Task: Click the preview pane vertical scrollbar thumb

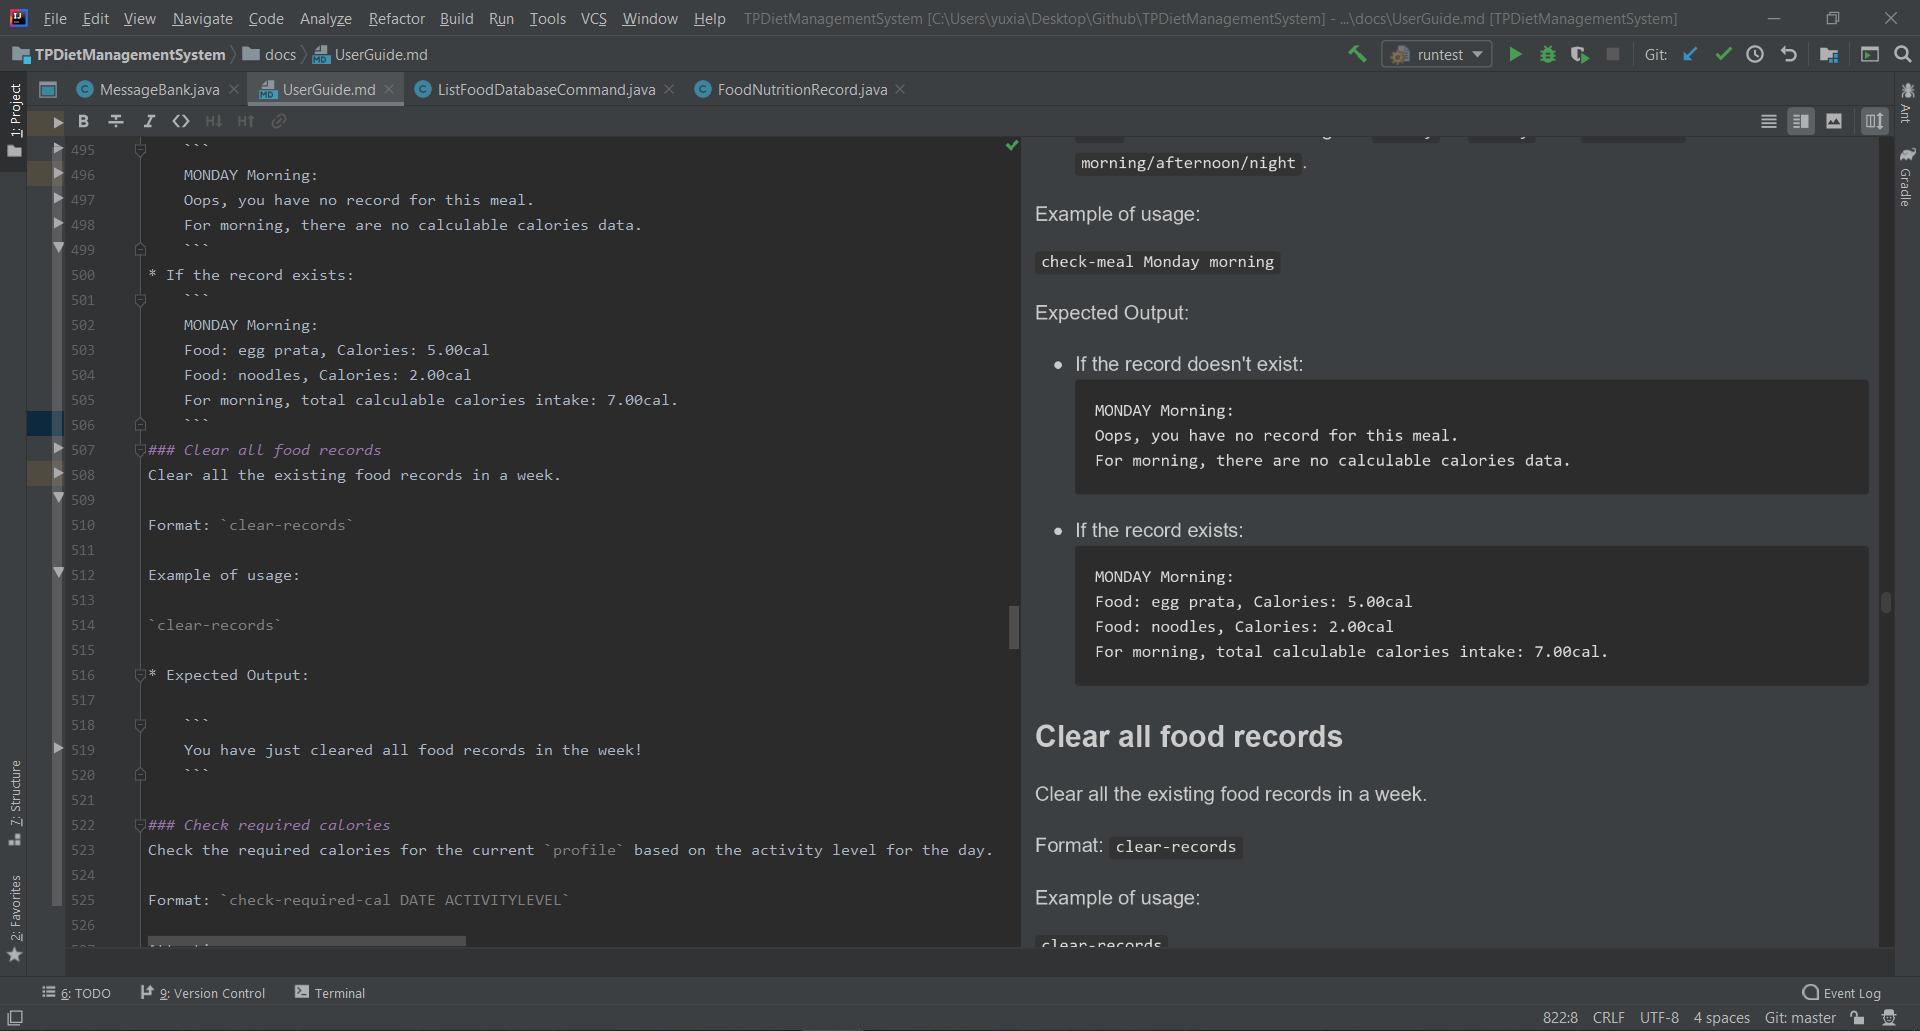Action: [x=1886, y=602]
